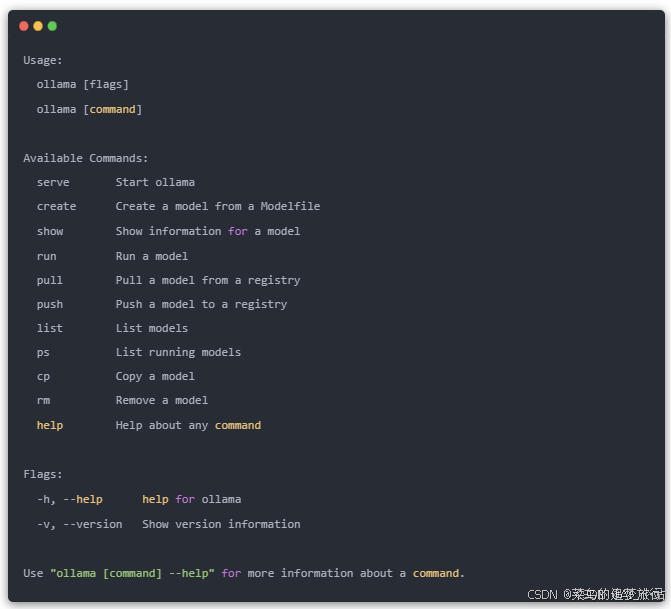This screenshot has width=671, height=609.
Task: Click the 'Available Commands:' heading
Action: pyautogui.click(x=86, y=158)
